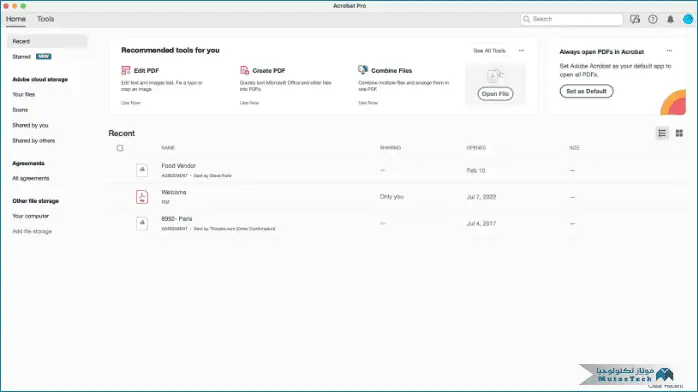Click the Set as Default button

coord(586,91)
